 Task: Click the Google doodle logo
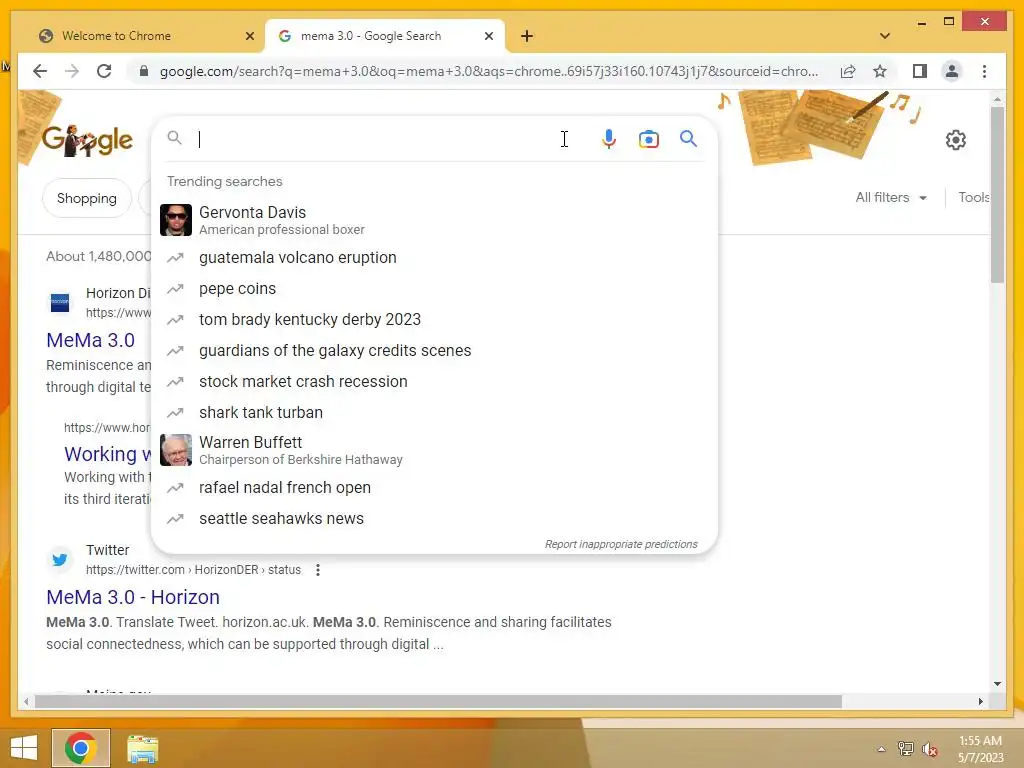[88, 140]
